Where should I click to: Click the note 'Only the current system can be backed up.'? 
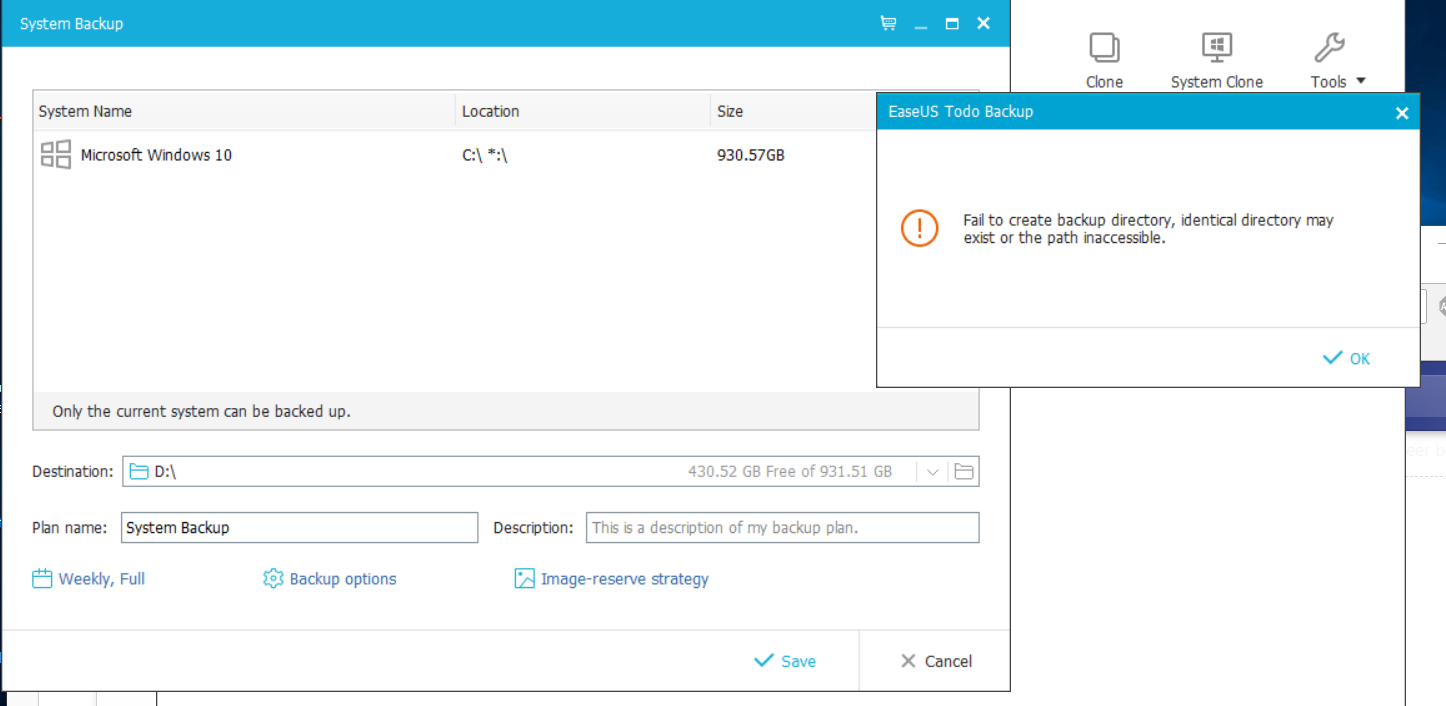pos(202,411)
